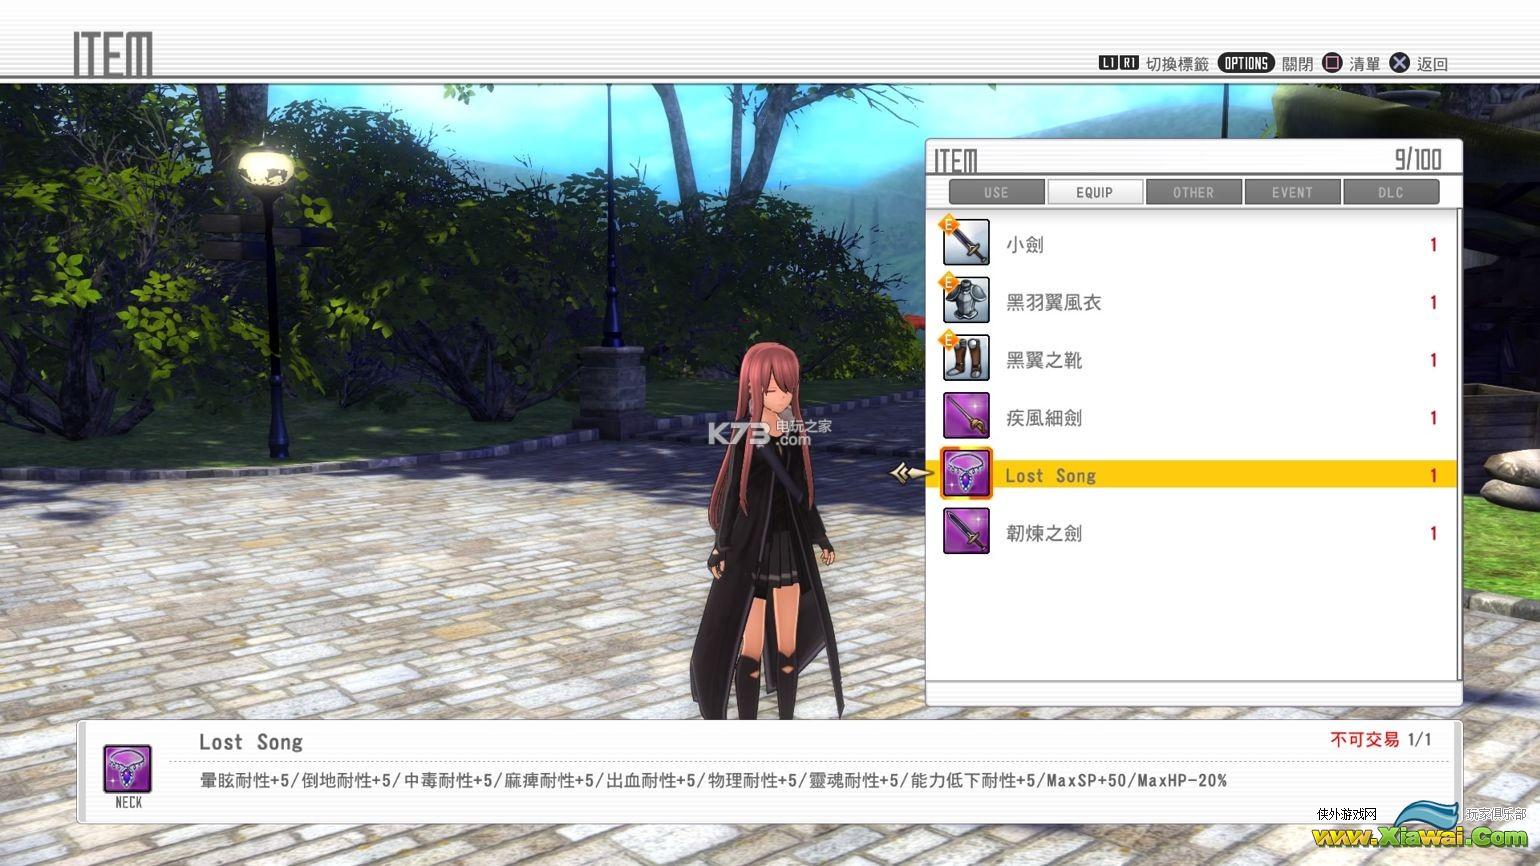Select the Lost Song necklace icon in list
1540x866 pixels.
(966, 474)
